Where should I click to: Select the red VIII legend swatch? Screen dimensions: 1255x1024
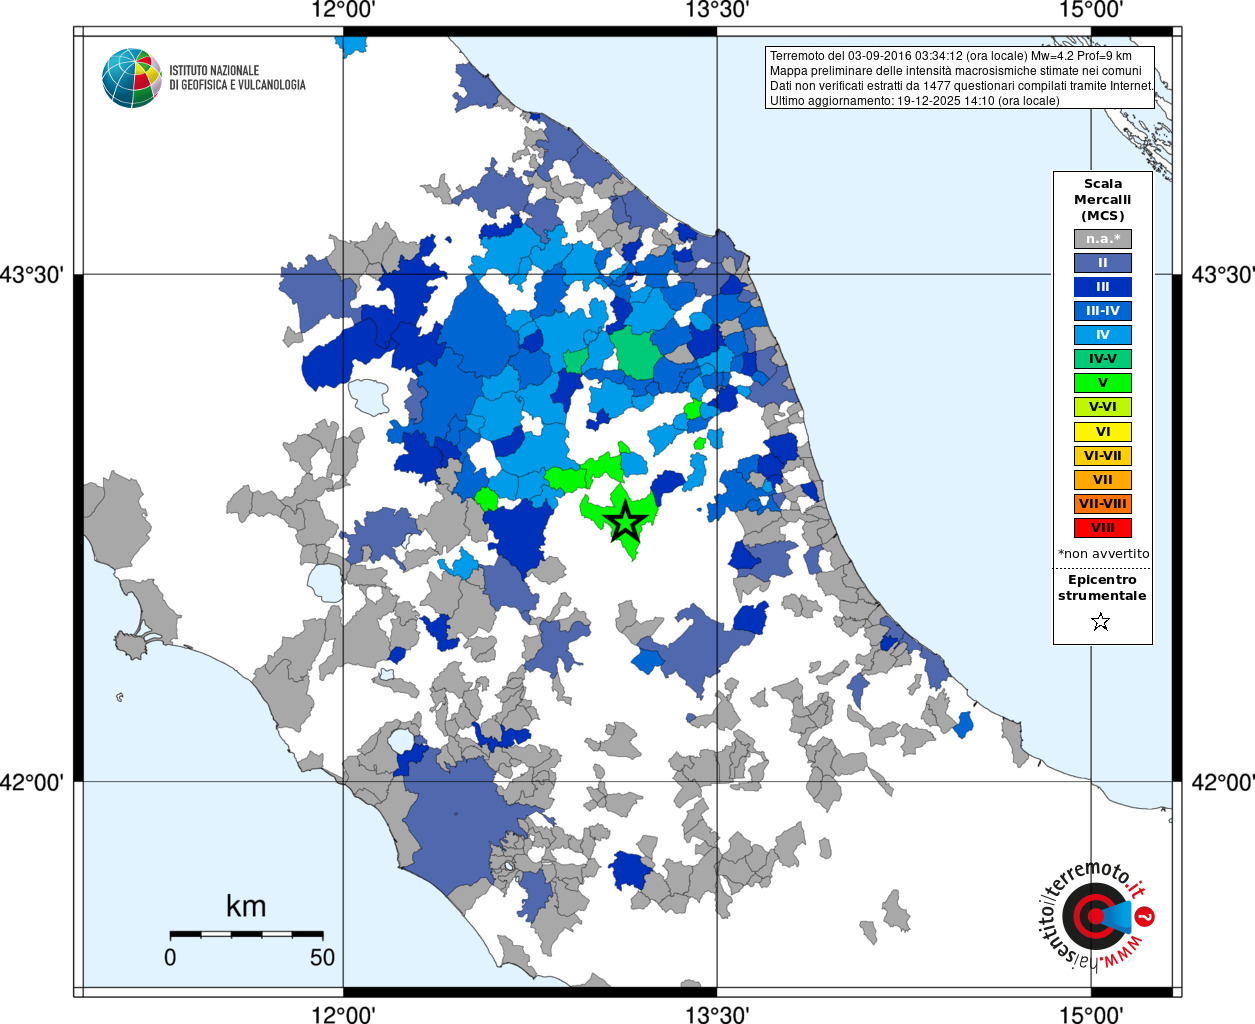coord(1103,528)
